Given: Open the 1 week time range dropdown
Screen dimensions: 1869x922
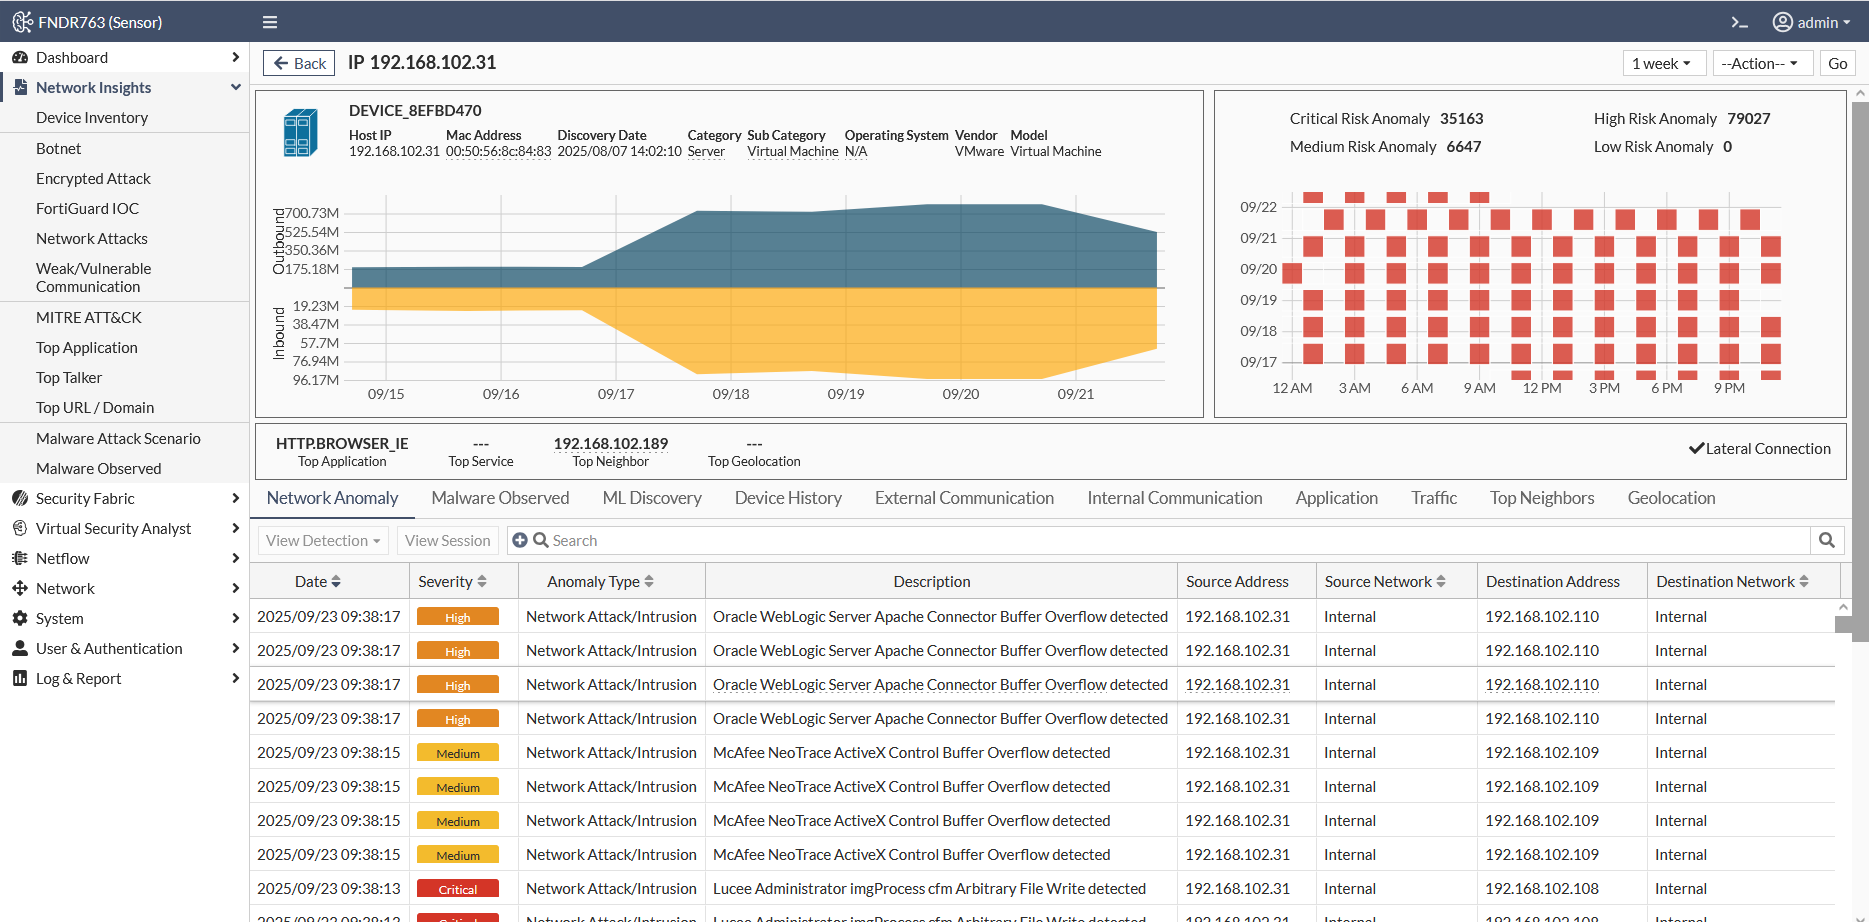Looking at the screenshot, I should (1661, 63).
